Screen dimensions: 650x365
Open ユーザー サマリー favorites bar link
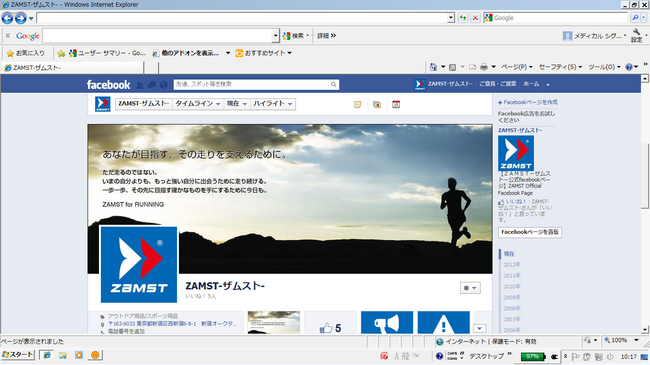[107, 53]
